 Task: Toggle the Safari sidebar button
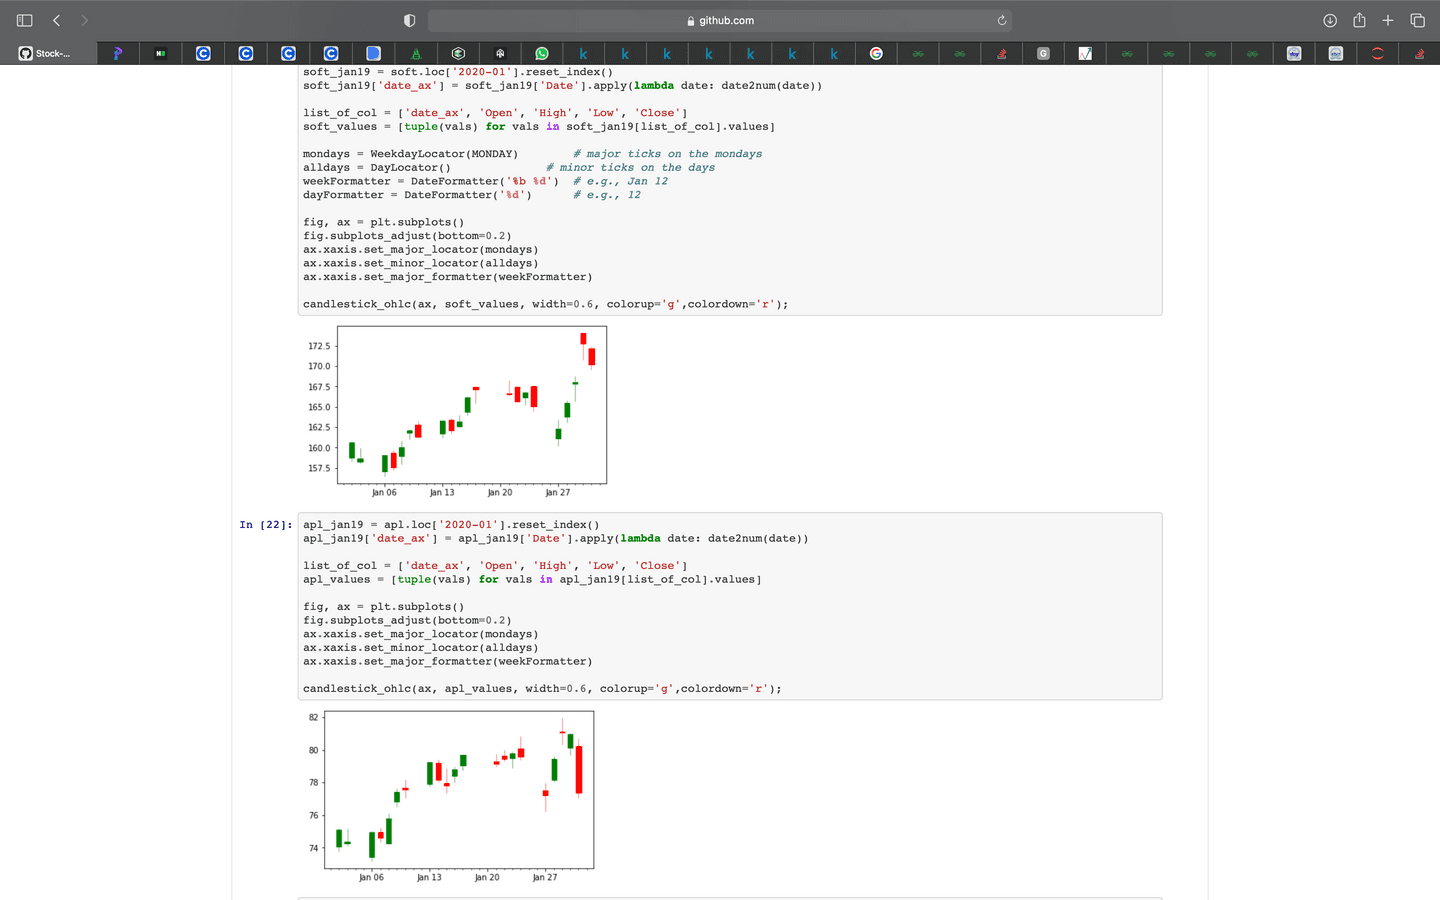25,20
